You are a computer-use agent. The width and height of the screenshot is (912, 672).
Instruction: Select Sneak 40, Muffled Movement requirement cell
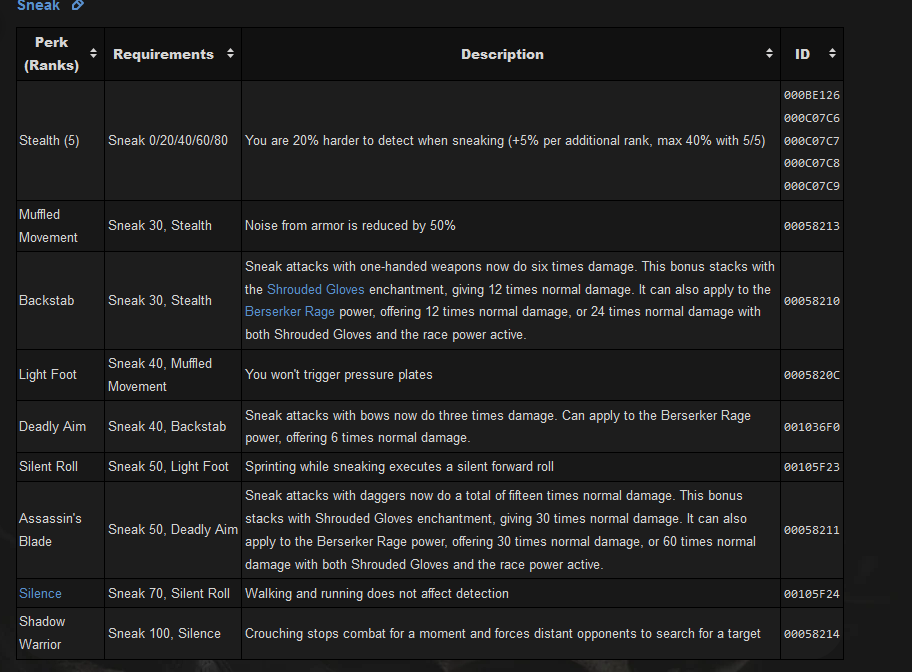(173, 375)
